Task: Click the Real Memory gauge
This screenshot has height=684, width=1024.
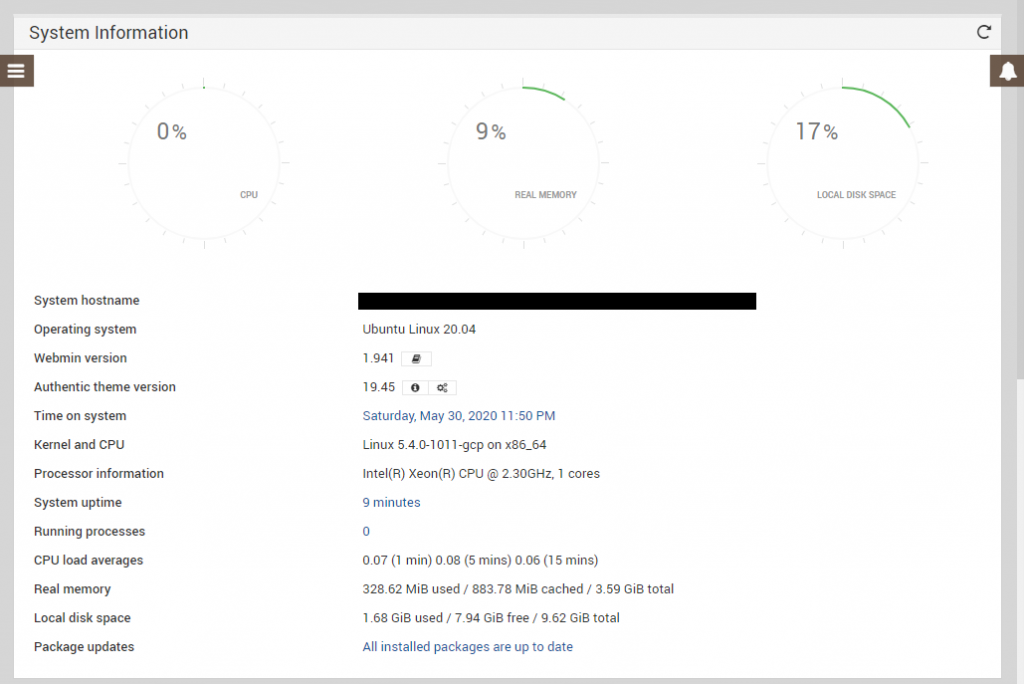Action: (x=523, y=162)
